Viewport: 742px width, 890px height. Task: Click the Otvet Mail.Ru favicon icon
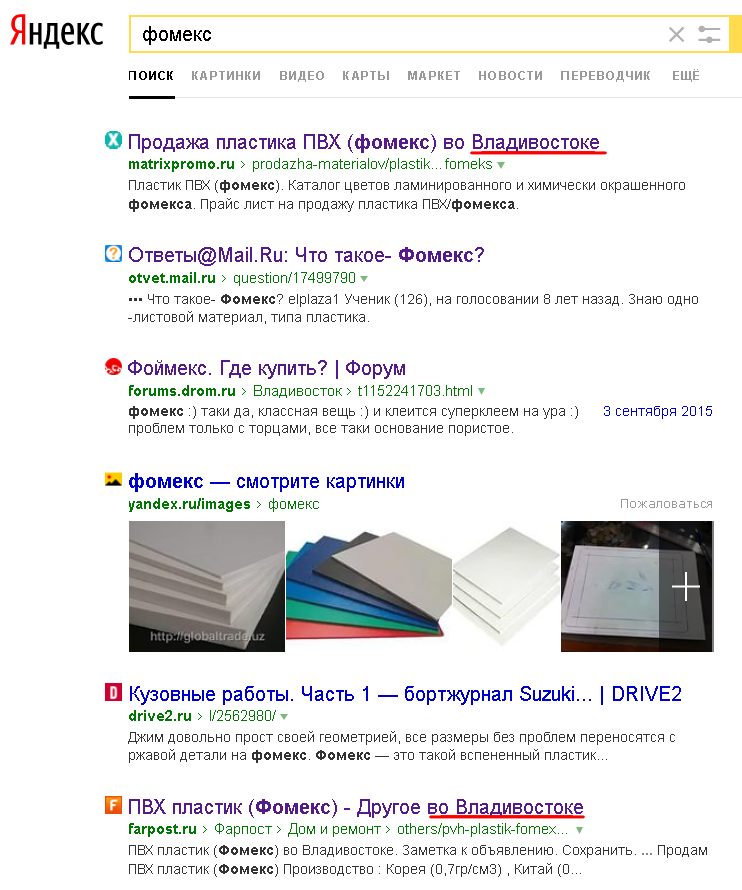(114, 254)
